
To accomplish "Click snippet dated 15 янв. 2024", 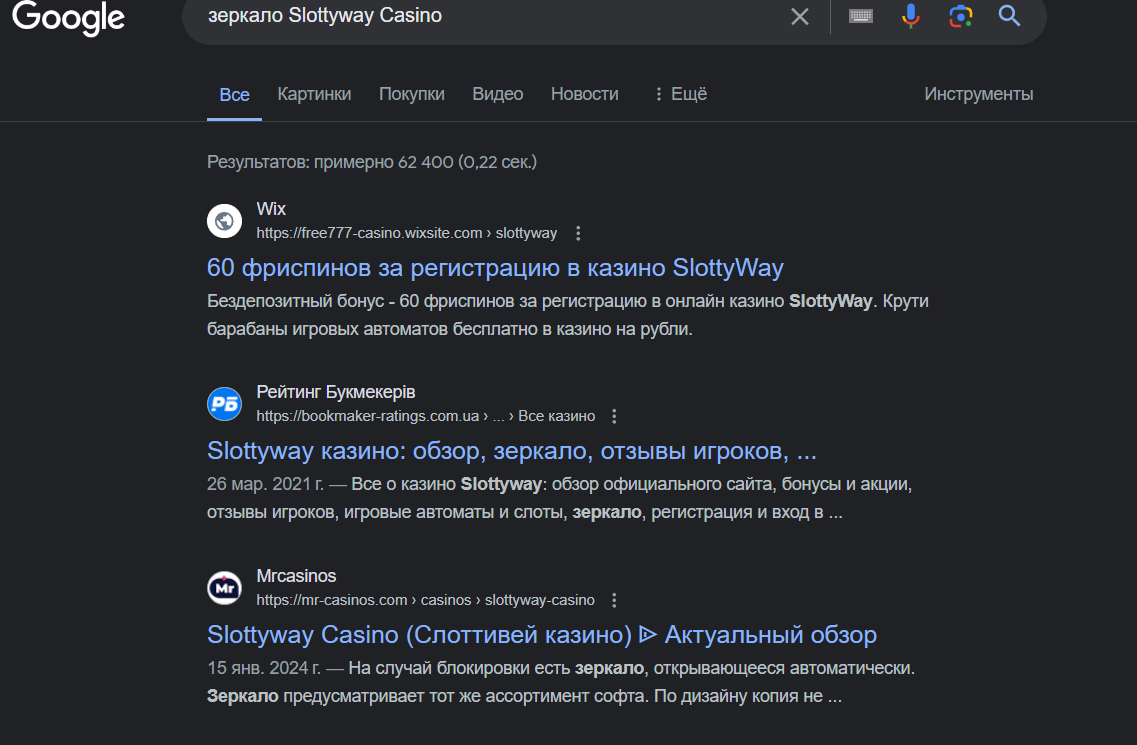I will pos(561,682).
